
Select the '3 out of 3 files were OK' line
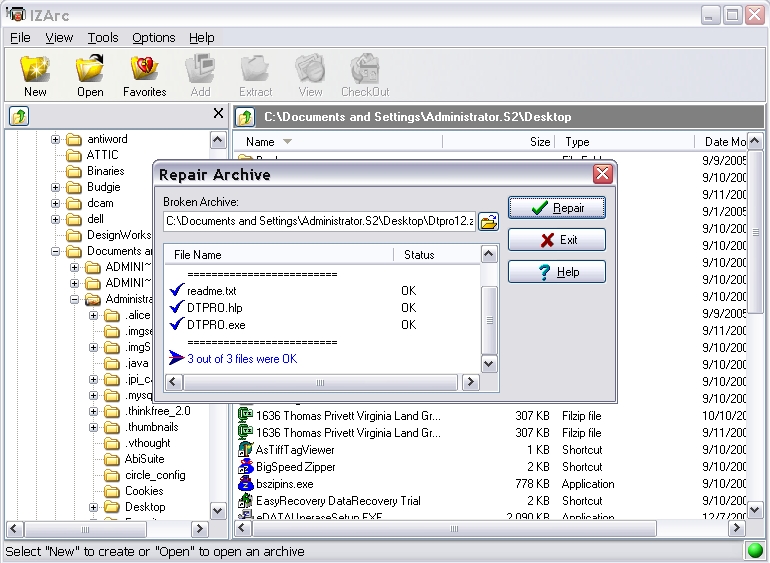point(242,359)
